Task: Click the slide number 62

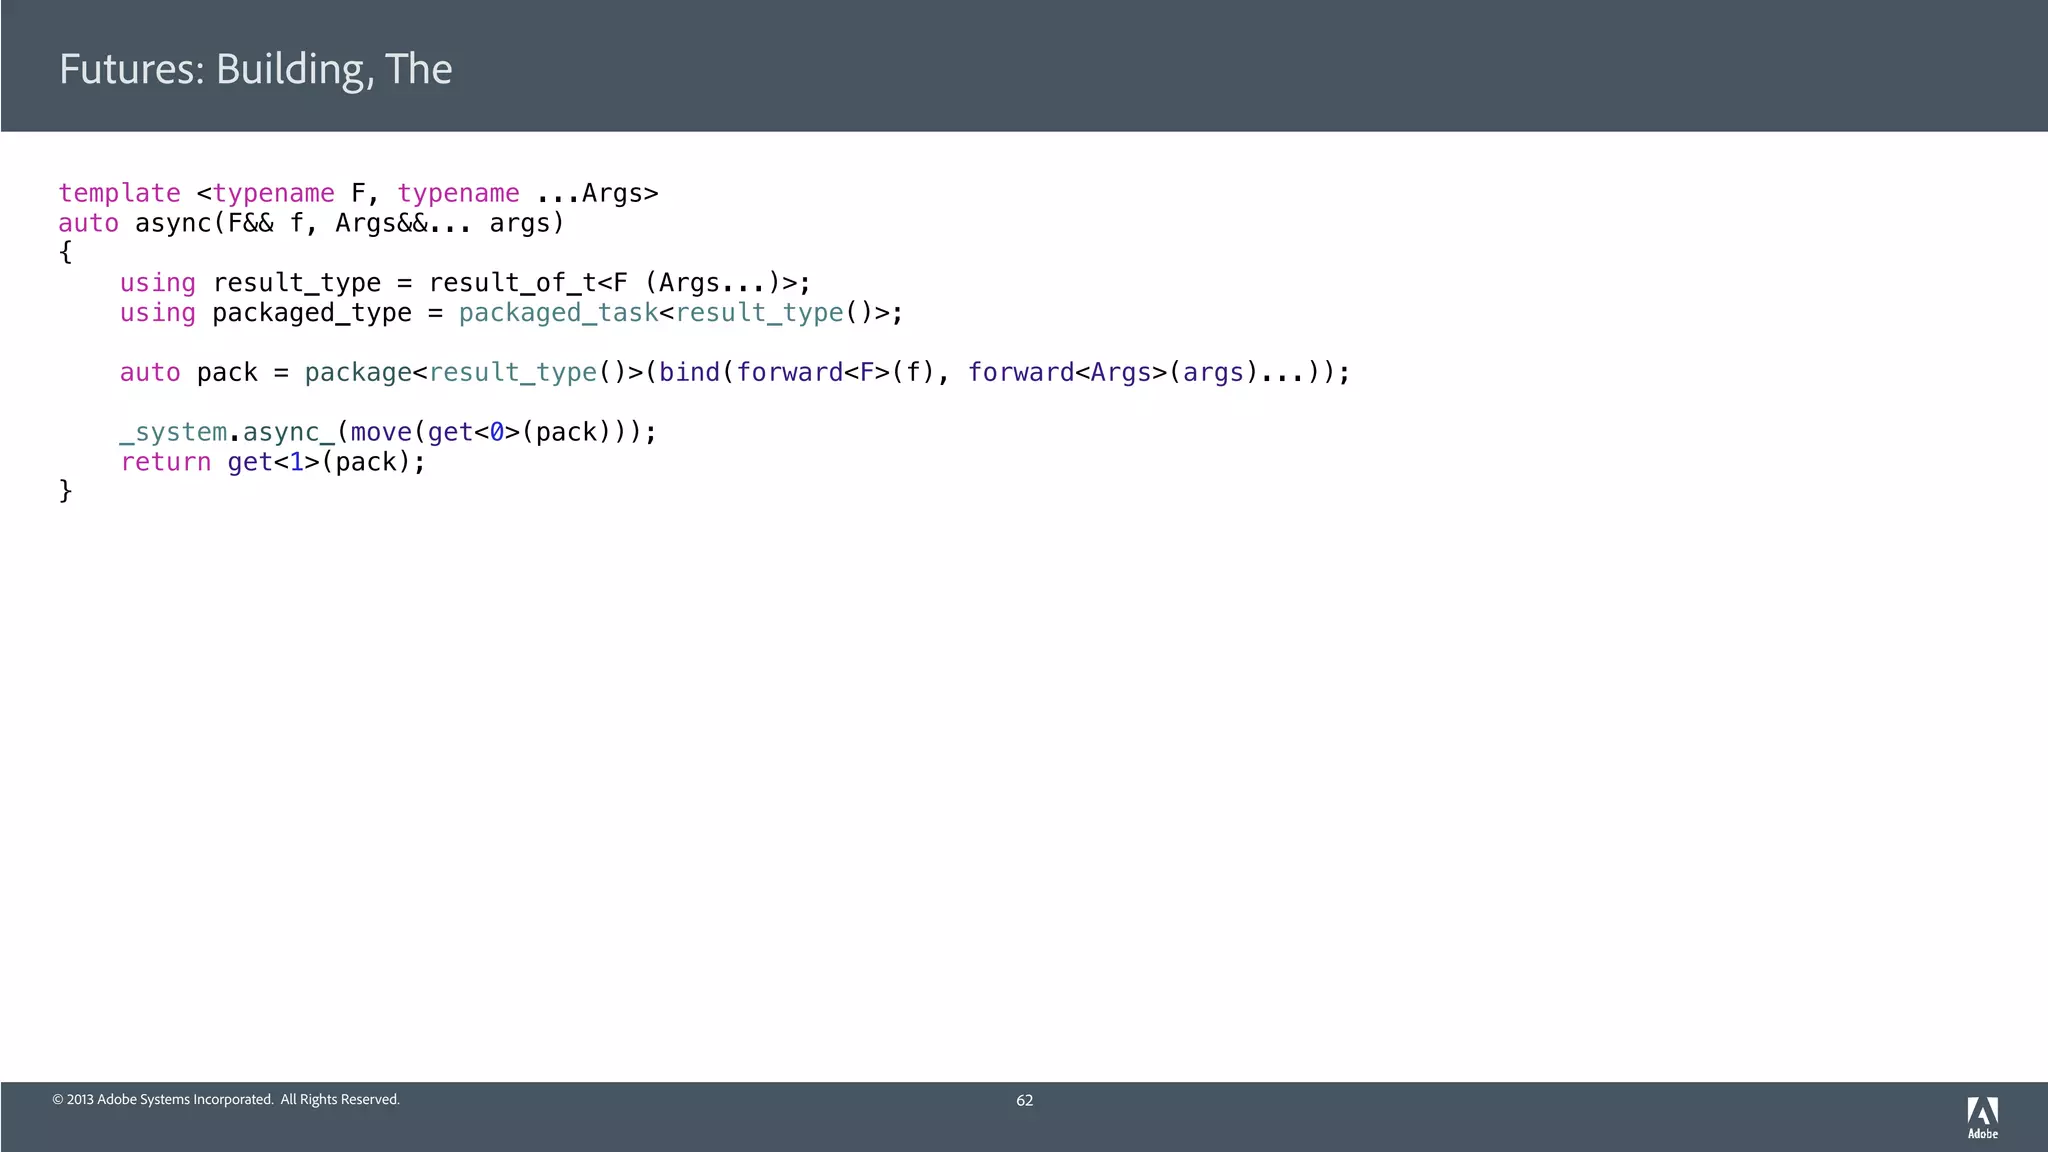Action: (1024, 1100)
